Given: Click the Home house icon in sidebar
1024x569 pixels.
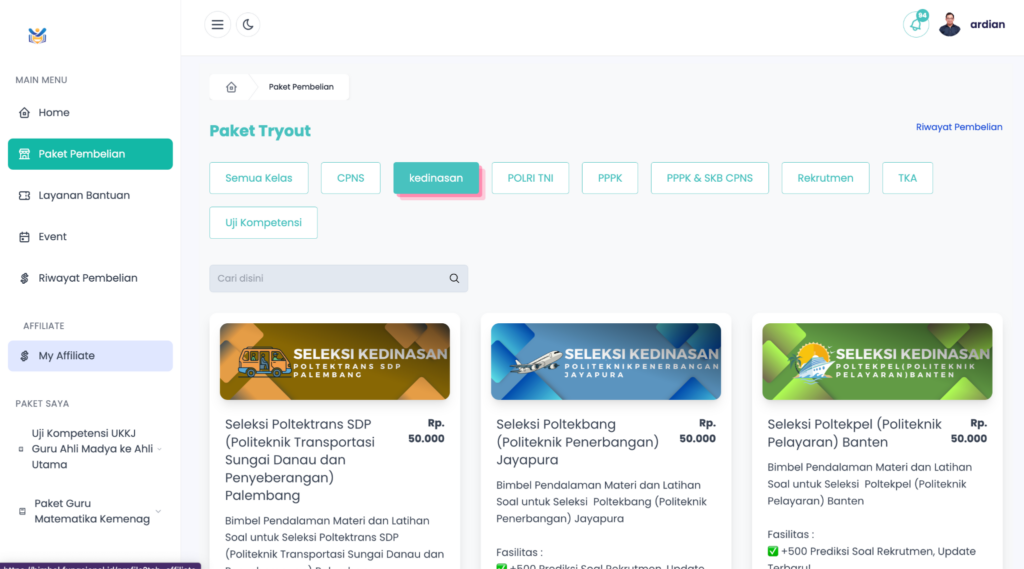Looking at the screenshot, I should coord(24,112).
